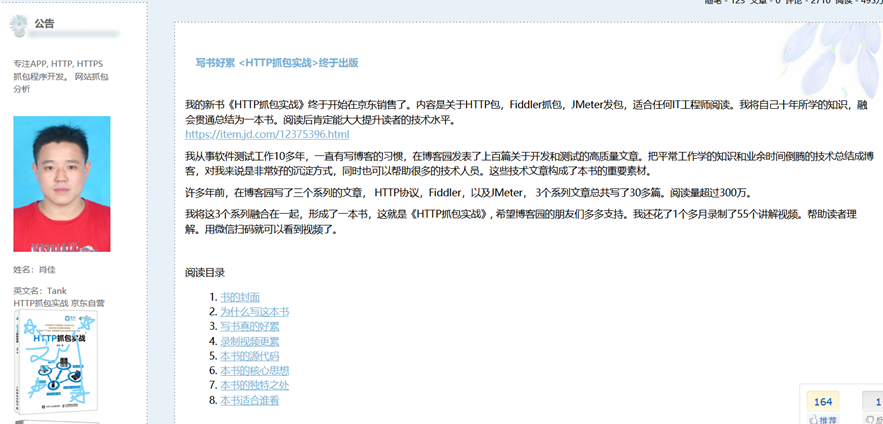883x424 pixels.
Task: Select the 公告 sidebar heading
Action: pos(44,24)
